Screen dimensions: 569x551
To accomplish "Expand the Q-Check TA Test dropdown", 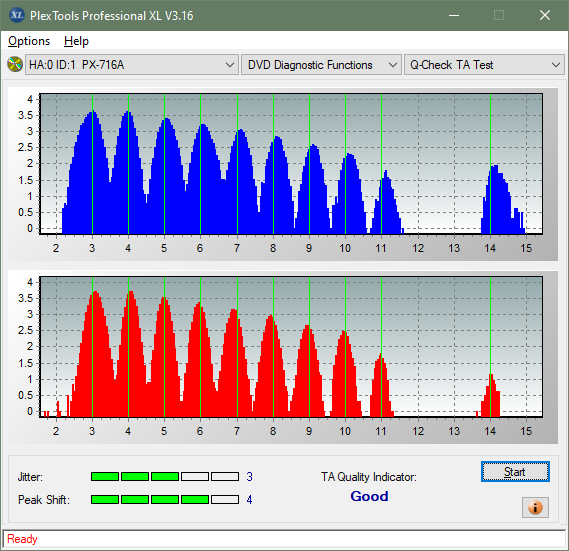I will click(x=484, y=65).
